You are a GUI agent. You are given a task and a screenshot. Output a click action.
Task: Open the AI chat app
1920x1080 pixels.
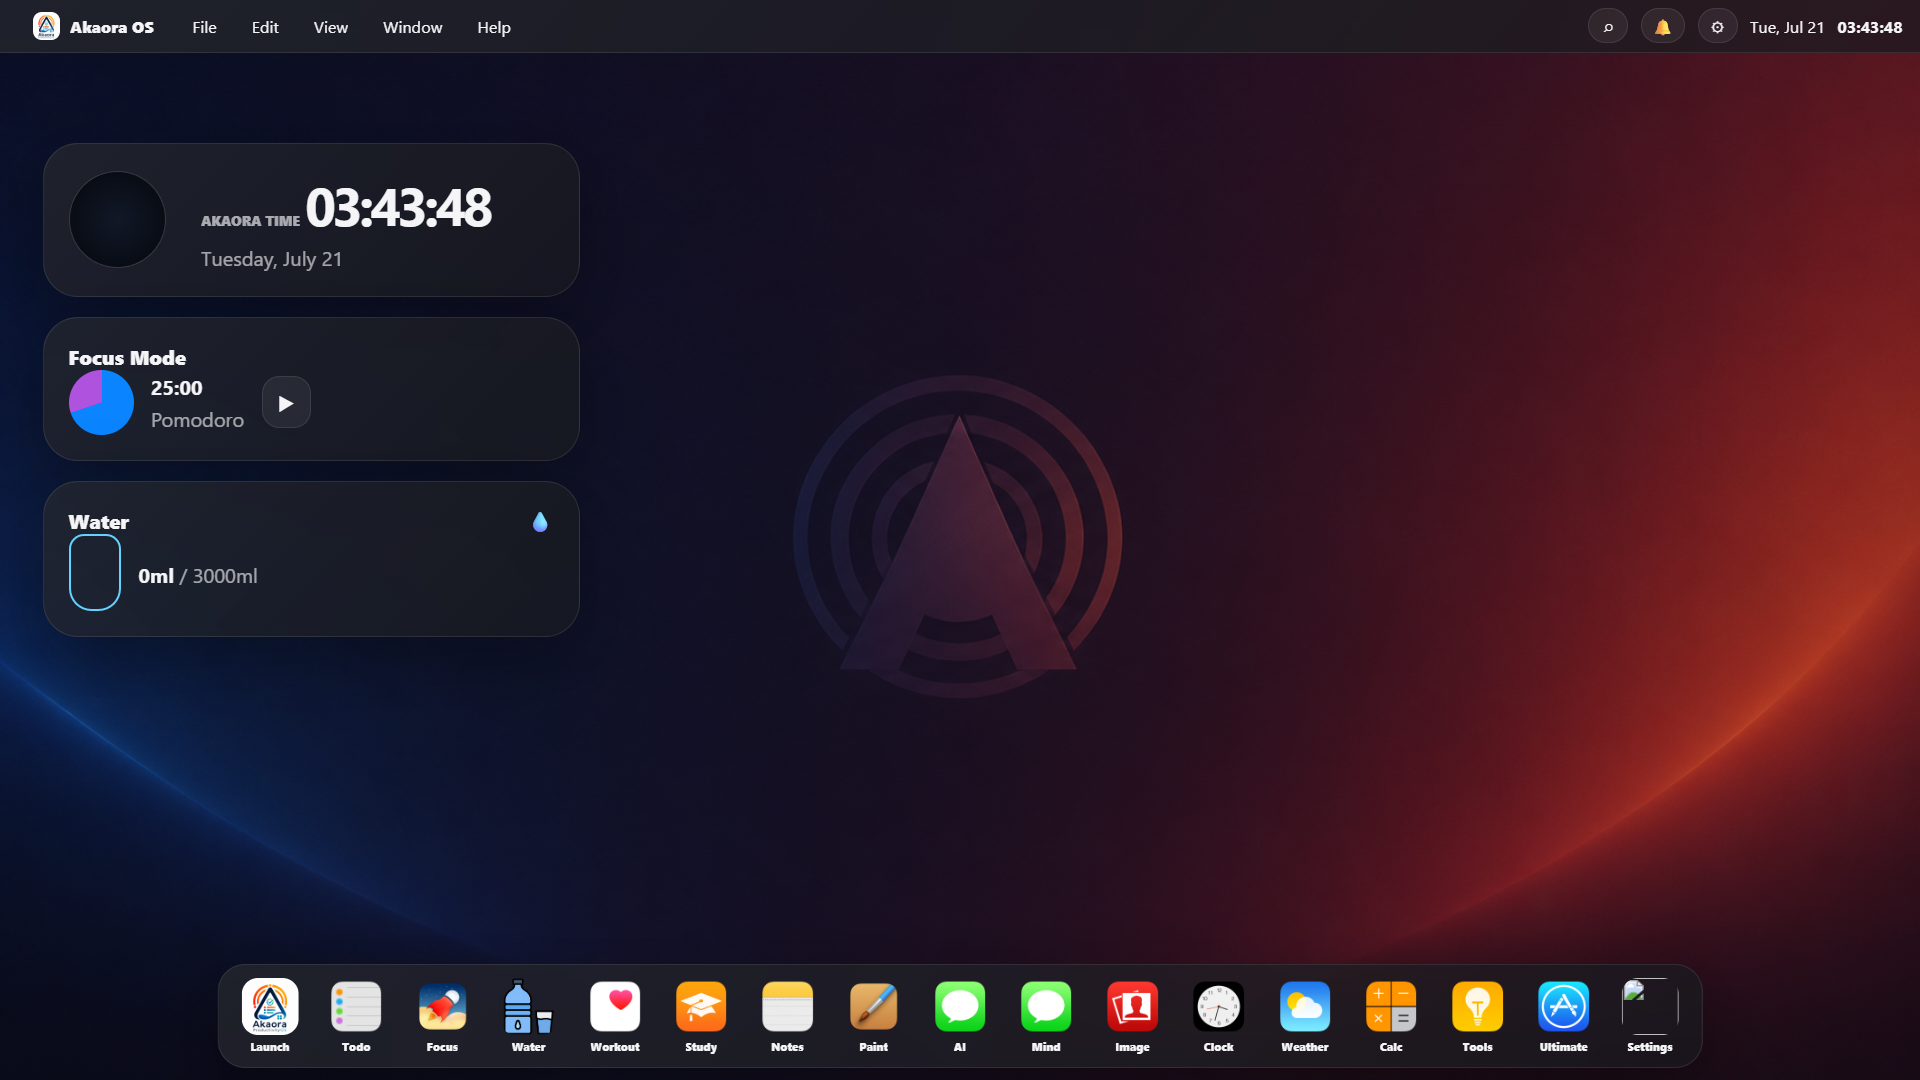(960, 1015)
